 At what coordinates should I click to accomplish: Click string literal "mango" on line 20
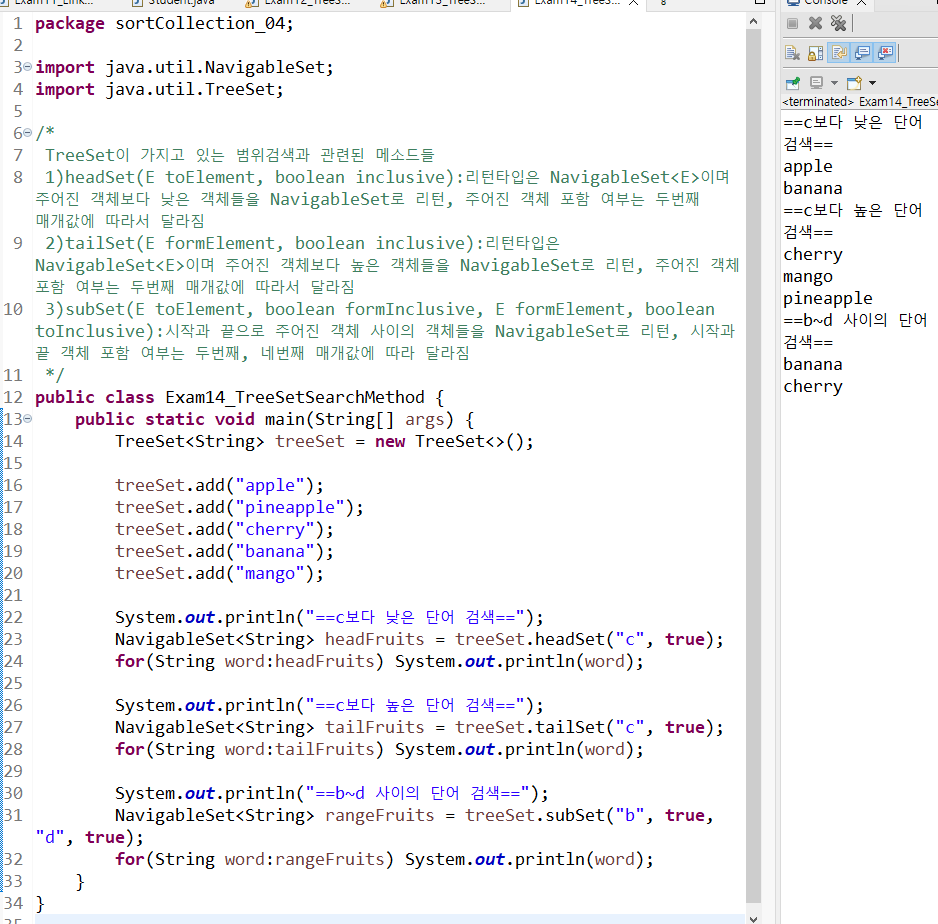point(270,573)
